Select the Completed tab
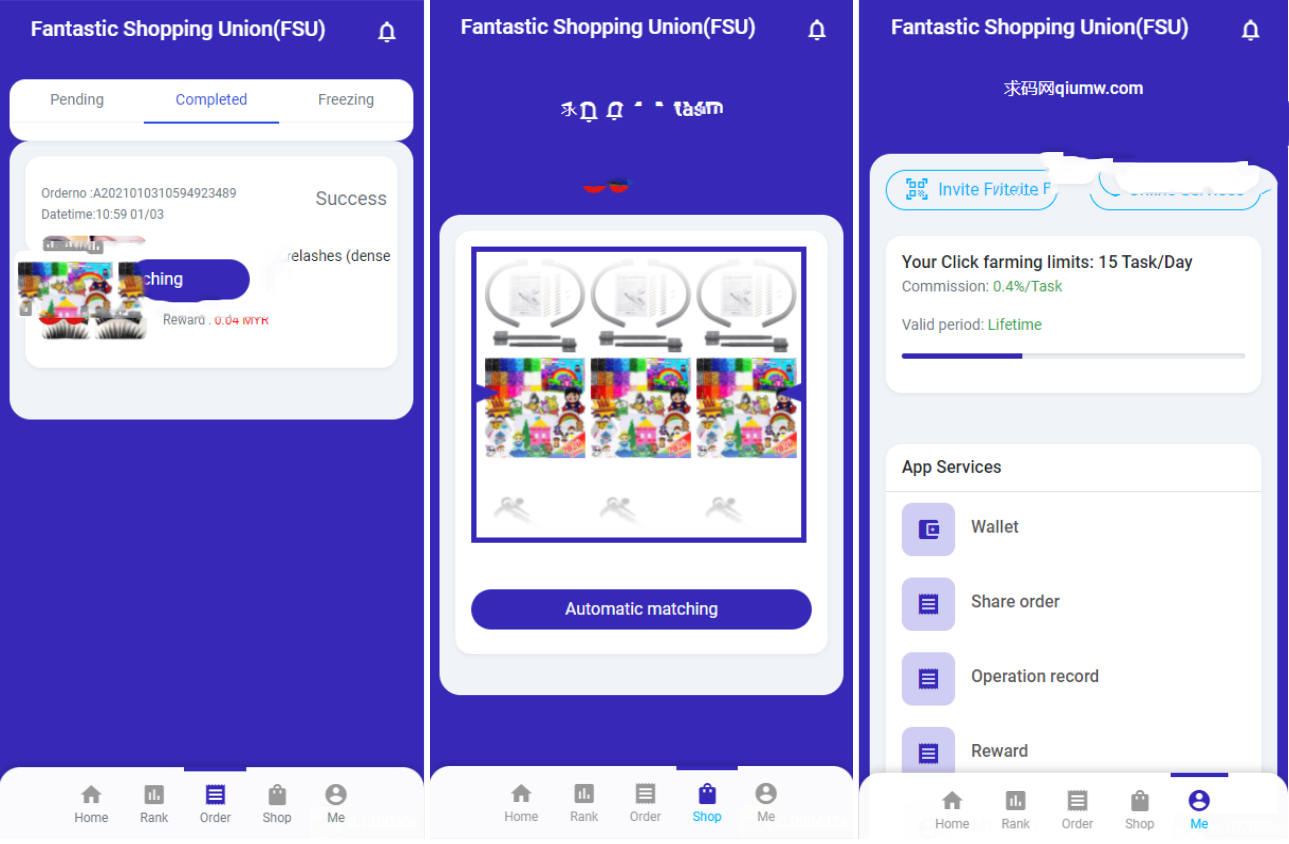Viewport: 1289px width, 844px height. pos(211,100)
